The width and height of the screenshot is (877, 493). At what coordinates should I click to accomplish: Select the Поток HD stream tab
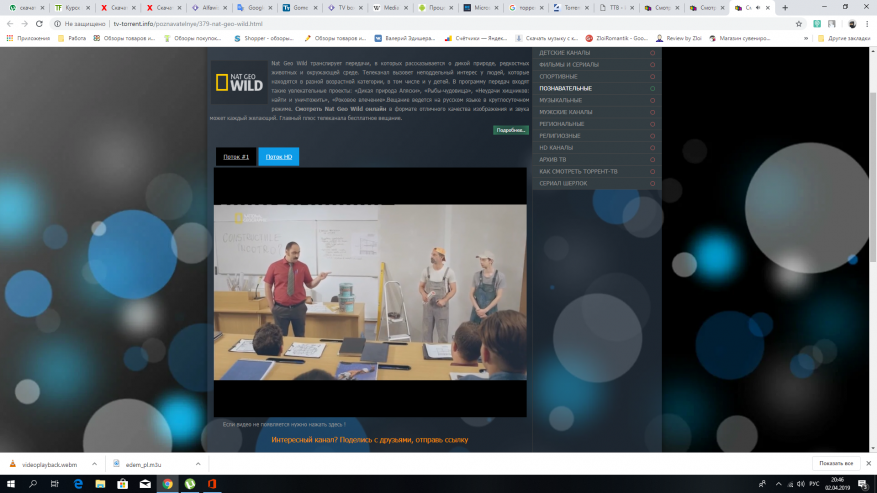pyautogui.click(x=279, y=157)
